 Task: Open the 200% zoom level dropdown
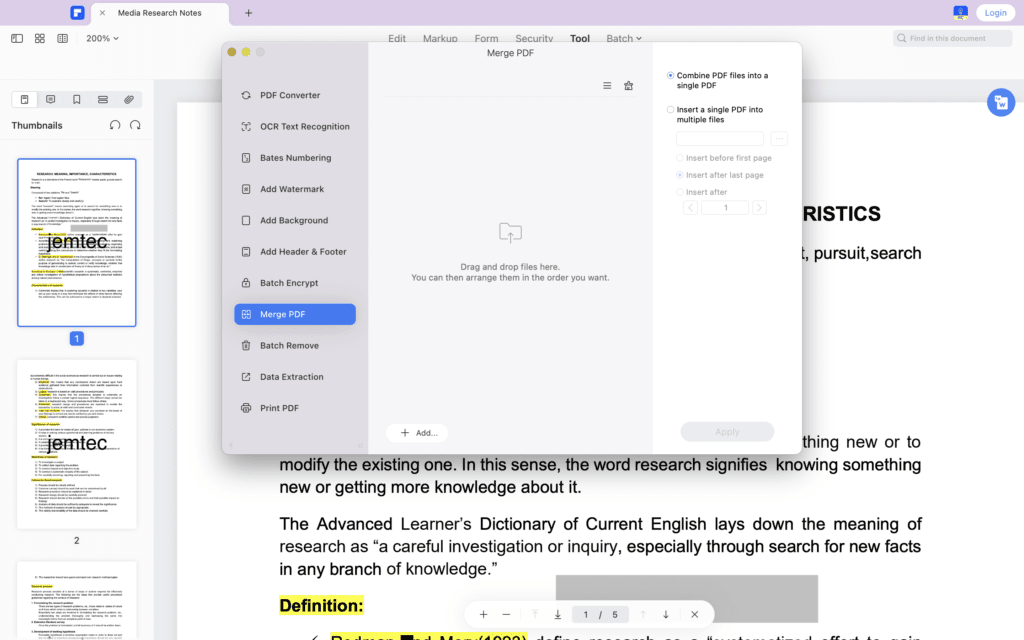(x=103, y=39)
